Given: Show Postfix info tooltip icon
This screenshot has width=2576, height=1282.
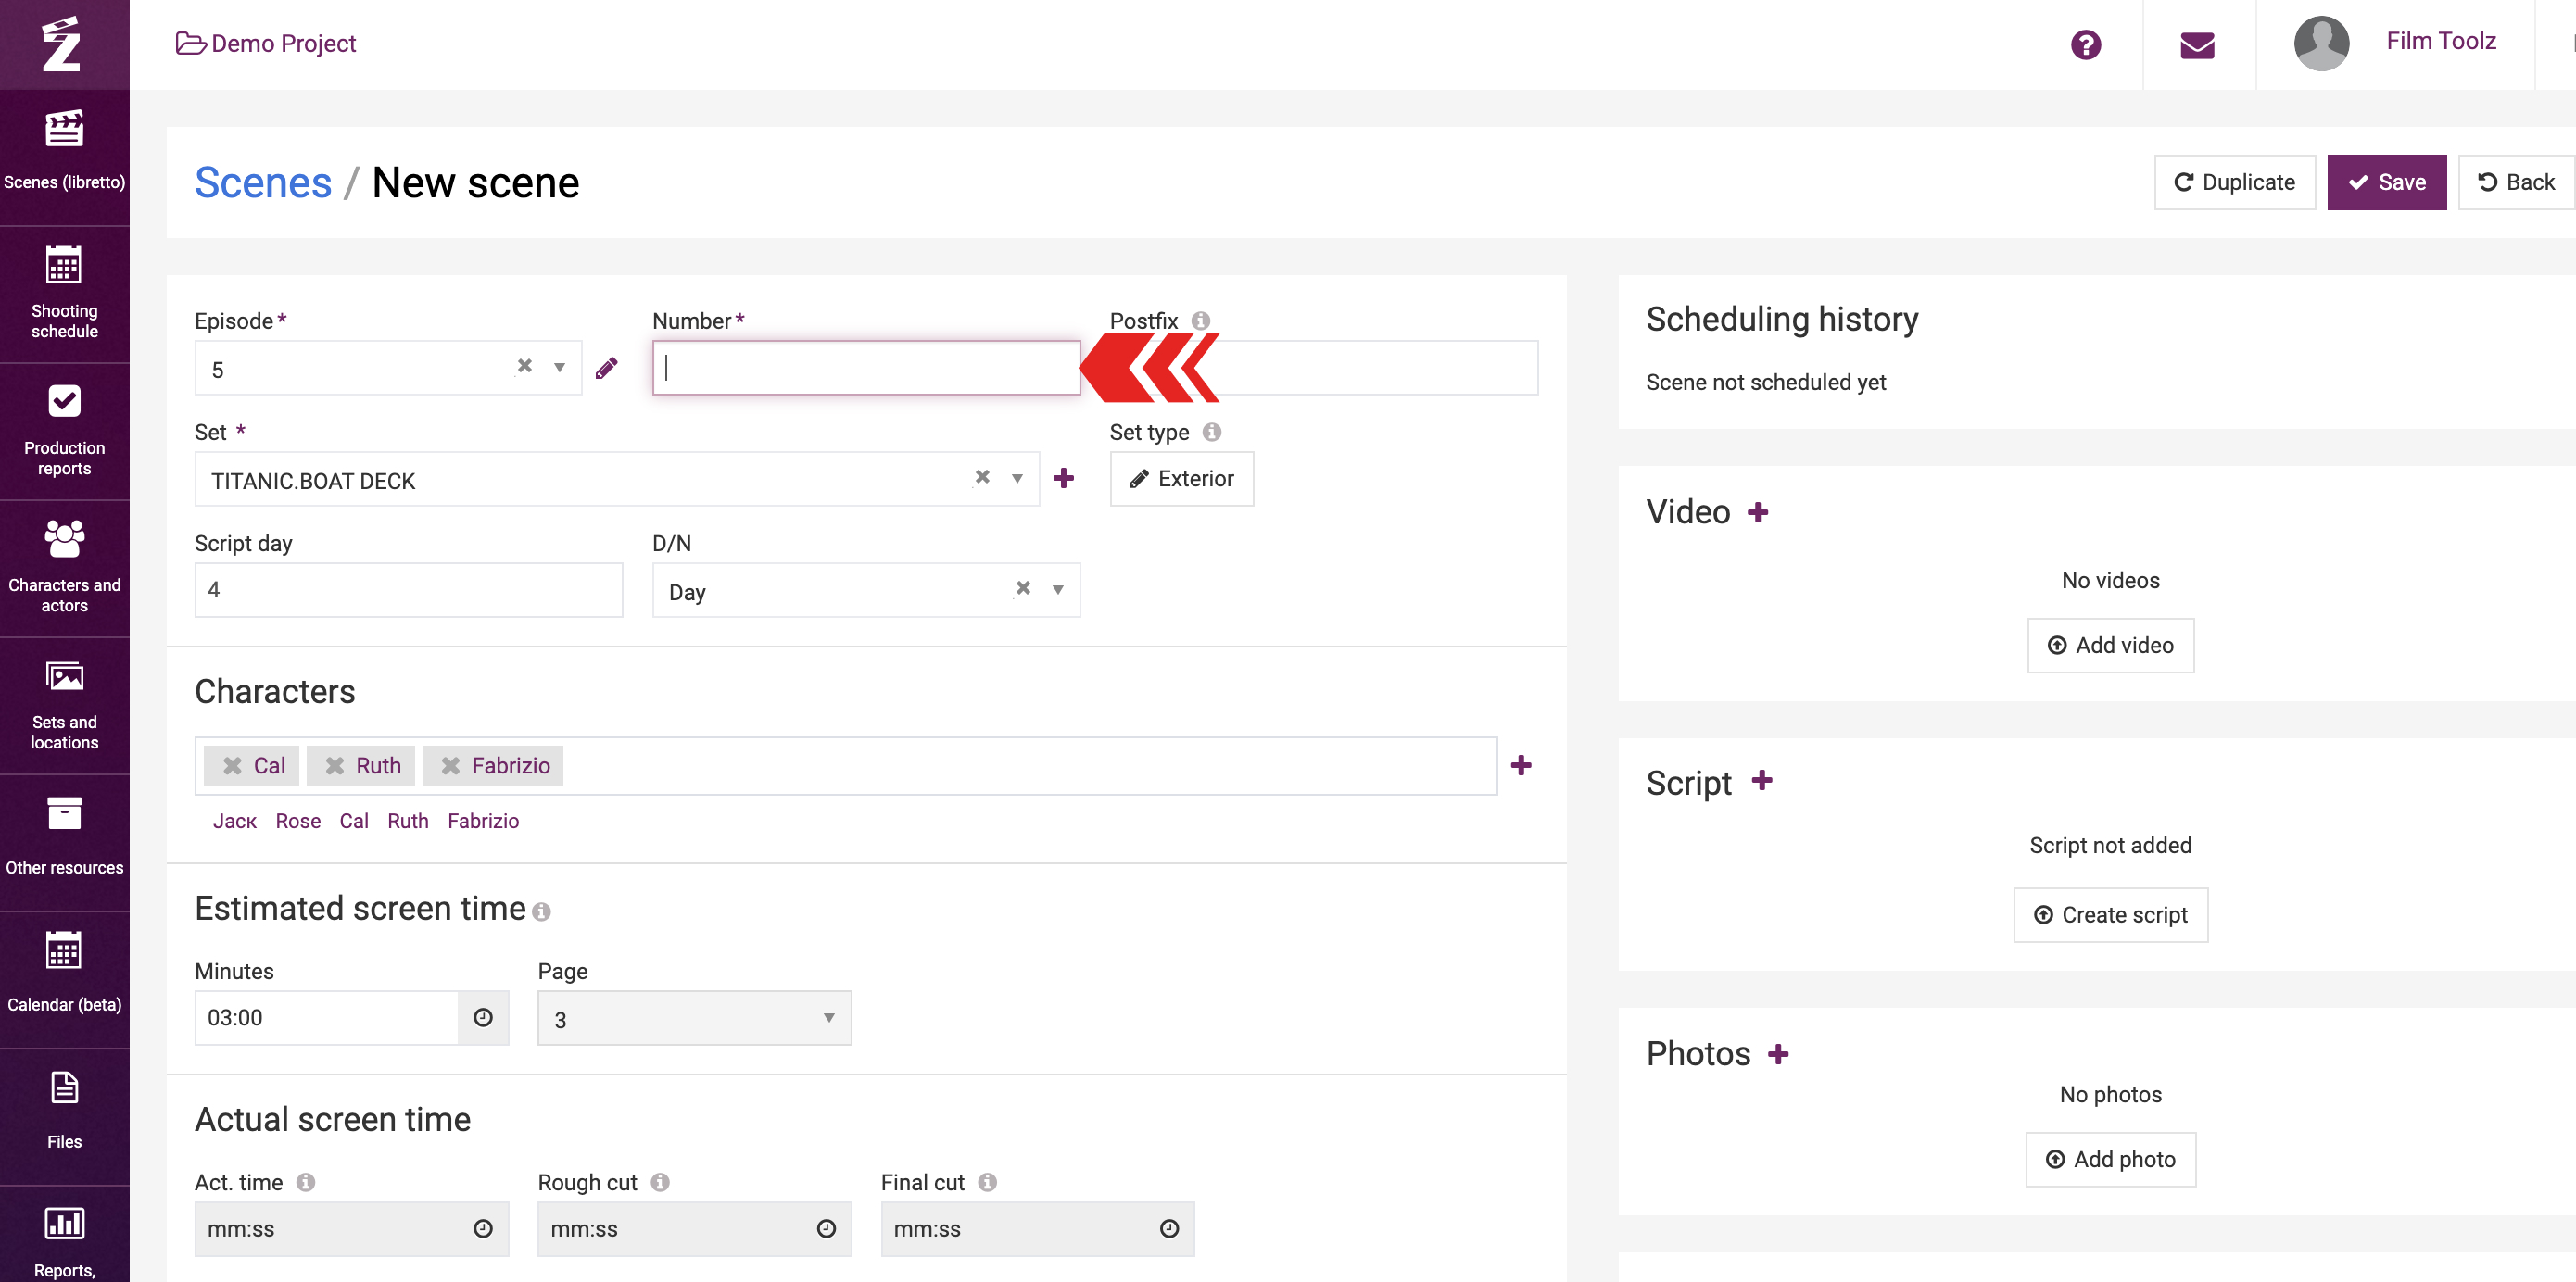Looking at the screenshot, I should 1200,321.
